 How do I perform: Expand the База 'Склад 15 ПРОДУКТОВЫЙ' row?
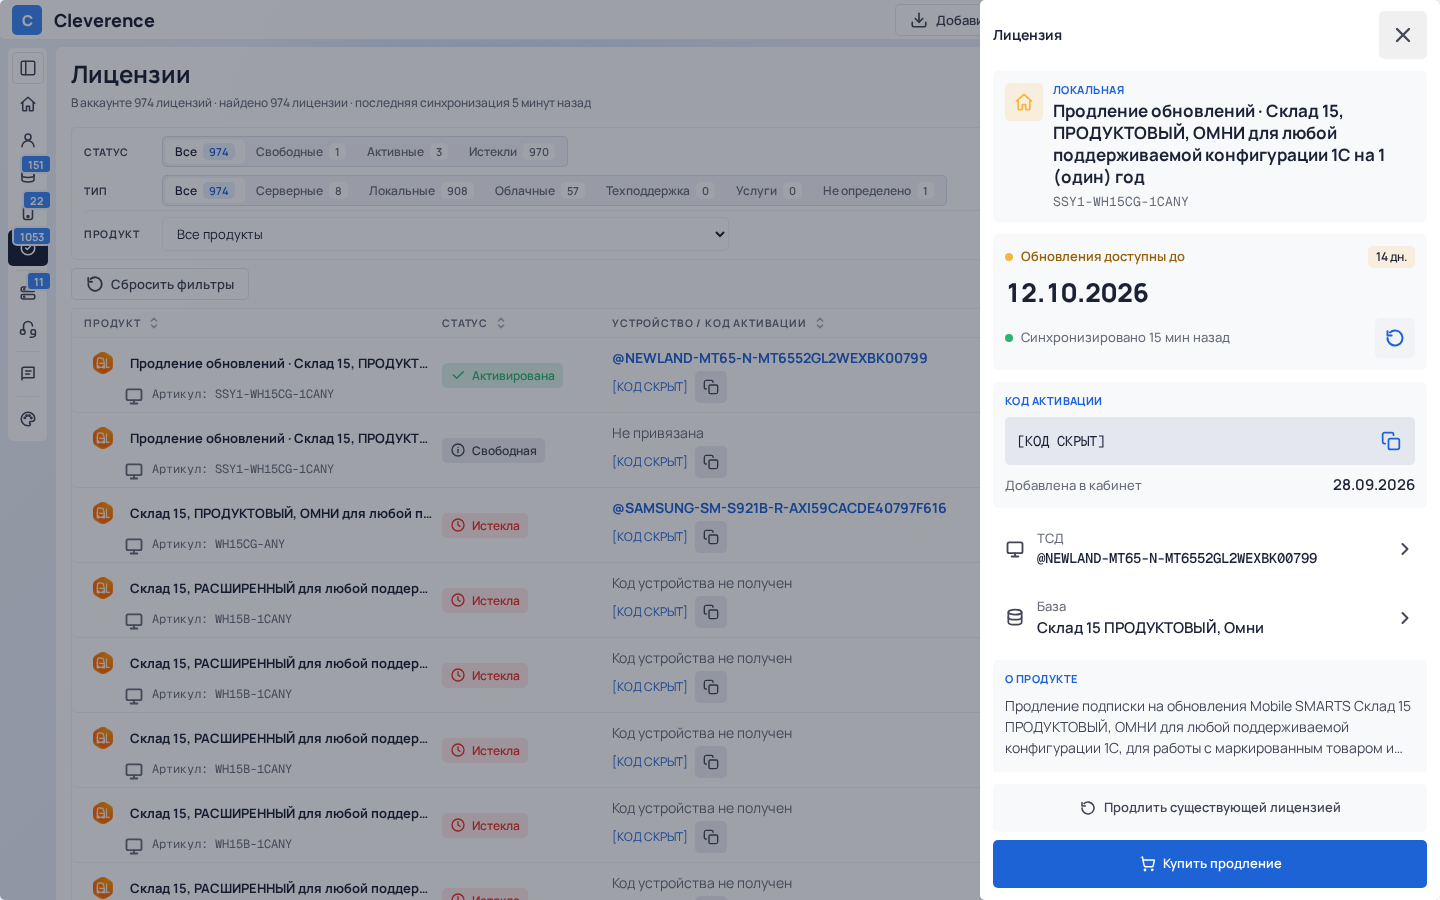(x=1210, y=618)
